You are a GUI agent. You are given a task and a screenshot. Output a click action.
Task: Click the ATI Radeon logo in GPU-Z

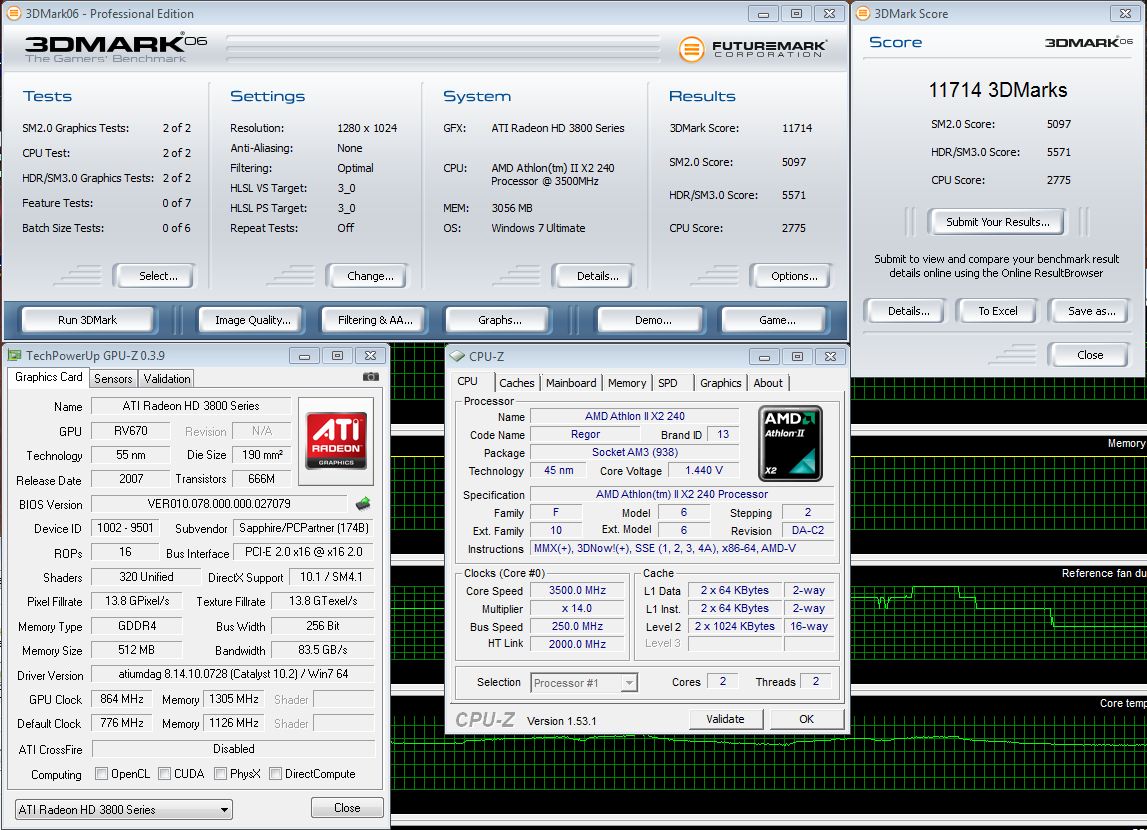(x=336, y=441)
